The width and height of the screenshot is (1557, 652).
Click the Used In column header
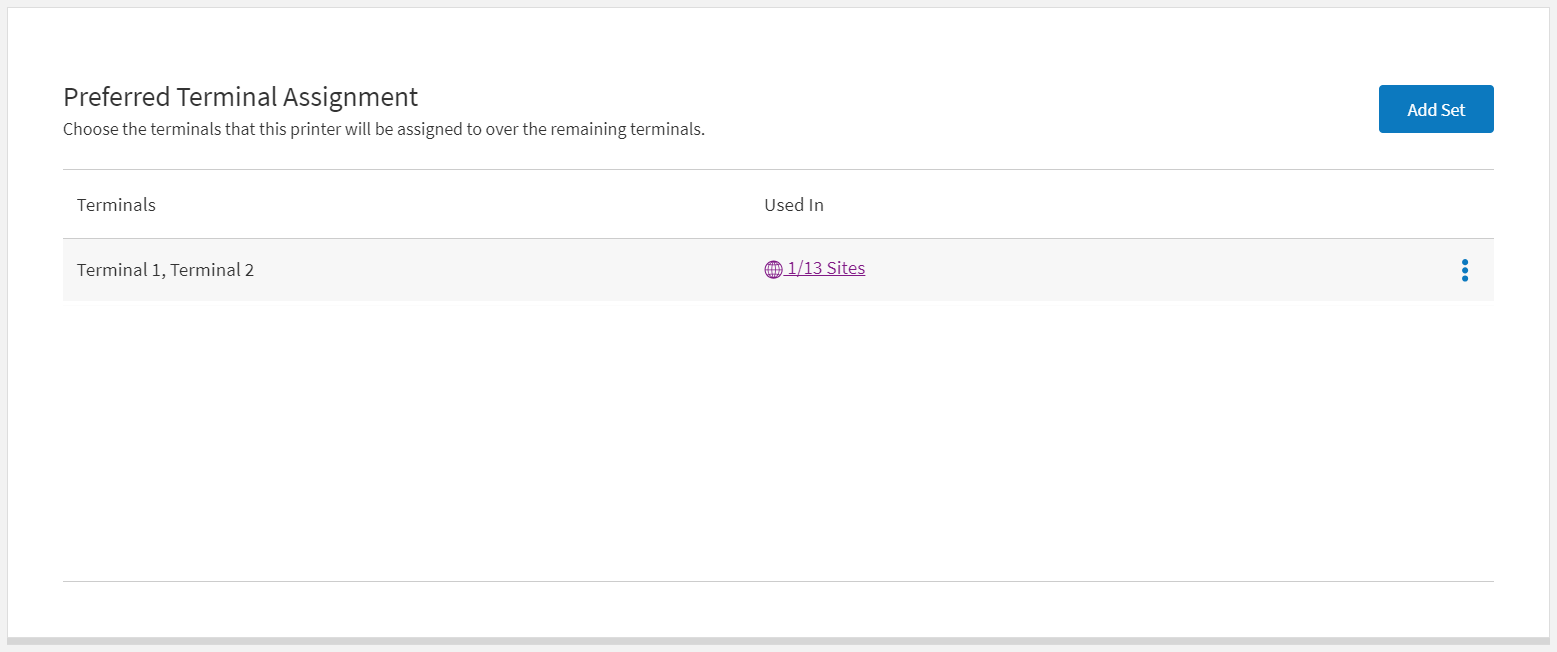click(794, 205)
